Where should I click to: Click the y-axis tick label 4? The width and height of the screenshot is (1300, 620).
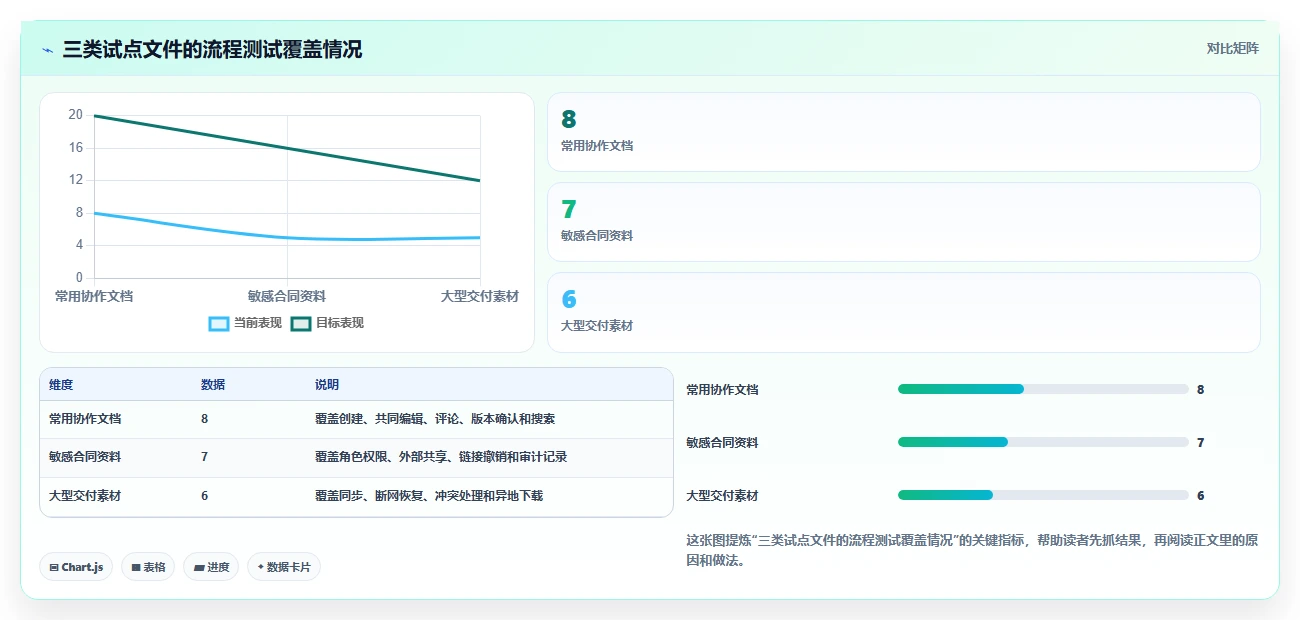pos(80,245)
